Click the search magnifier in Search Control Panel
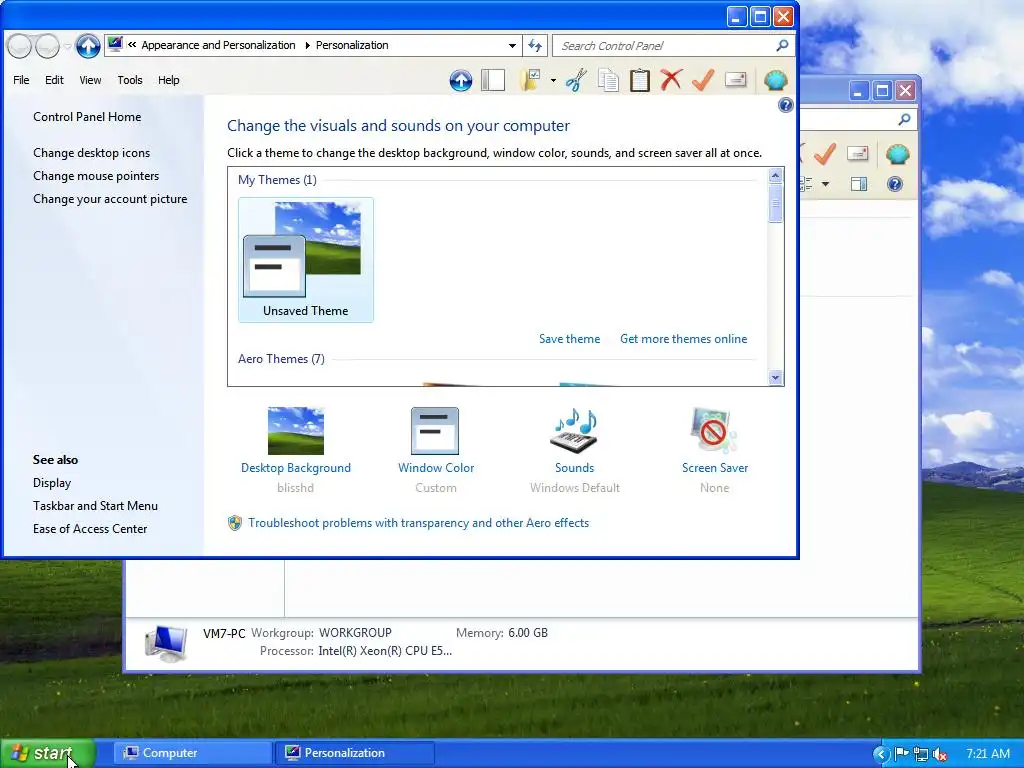 pos(782,45)
